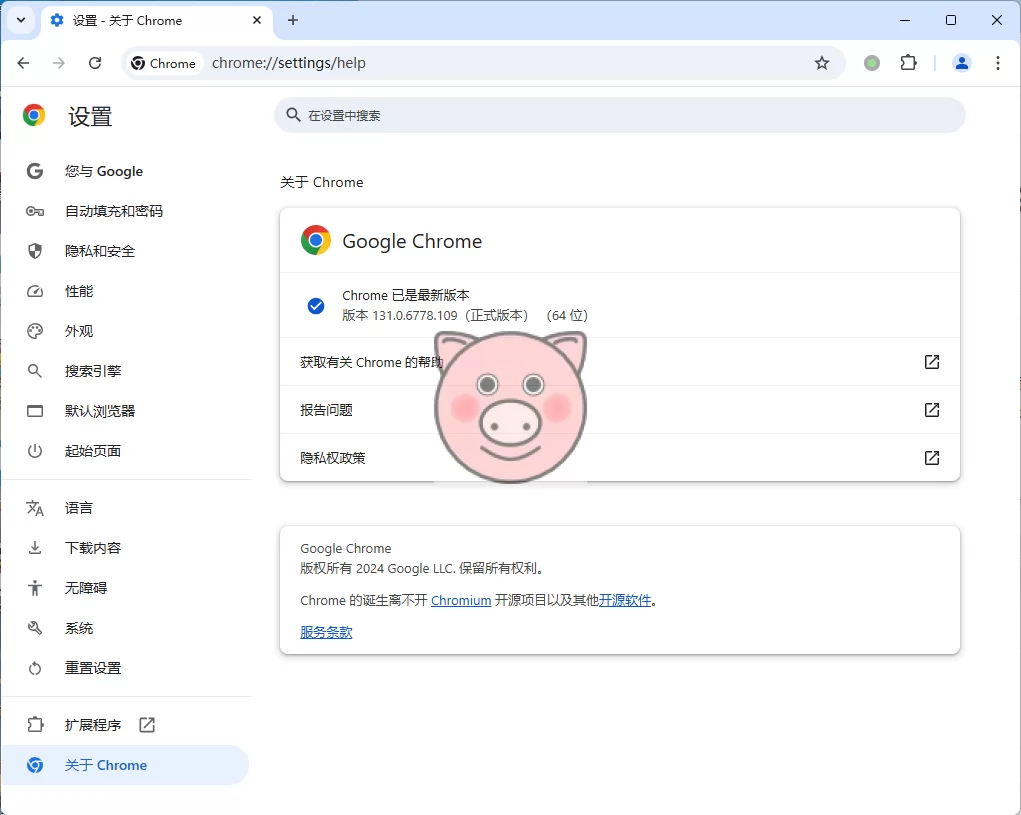Viewport: 1021px width, 815px height.
Task: Click the magnifier icon for 搜索引擎
Action: coord(35,371)
